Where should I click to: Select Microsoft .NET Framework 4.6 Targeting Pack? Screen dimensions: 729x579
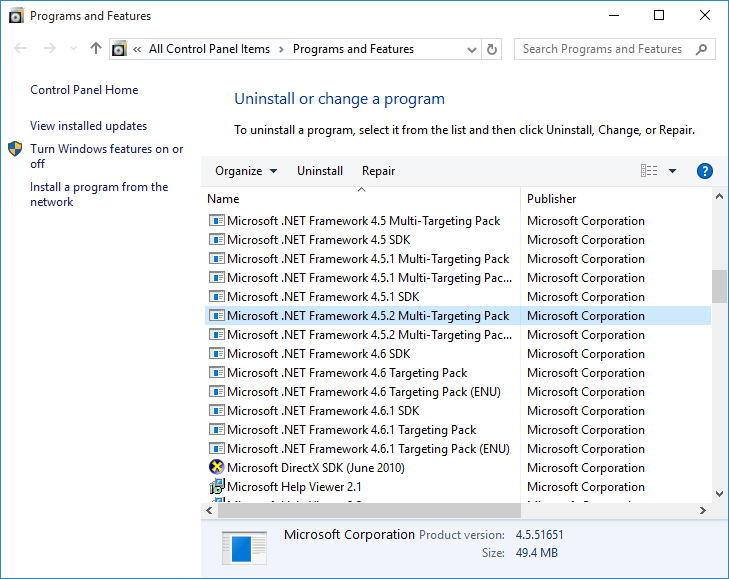(x=347, y=373)
